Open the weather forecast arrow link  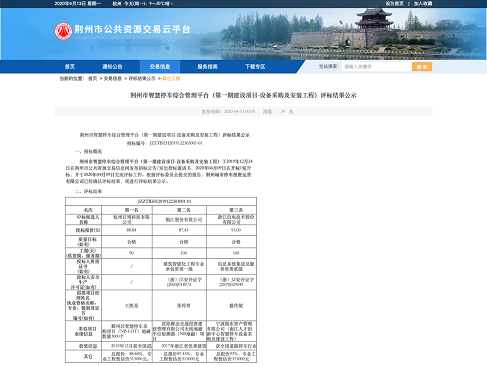[172, 4]
